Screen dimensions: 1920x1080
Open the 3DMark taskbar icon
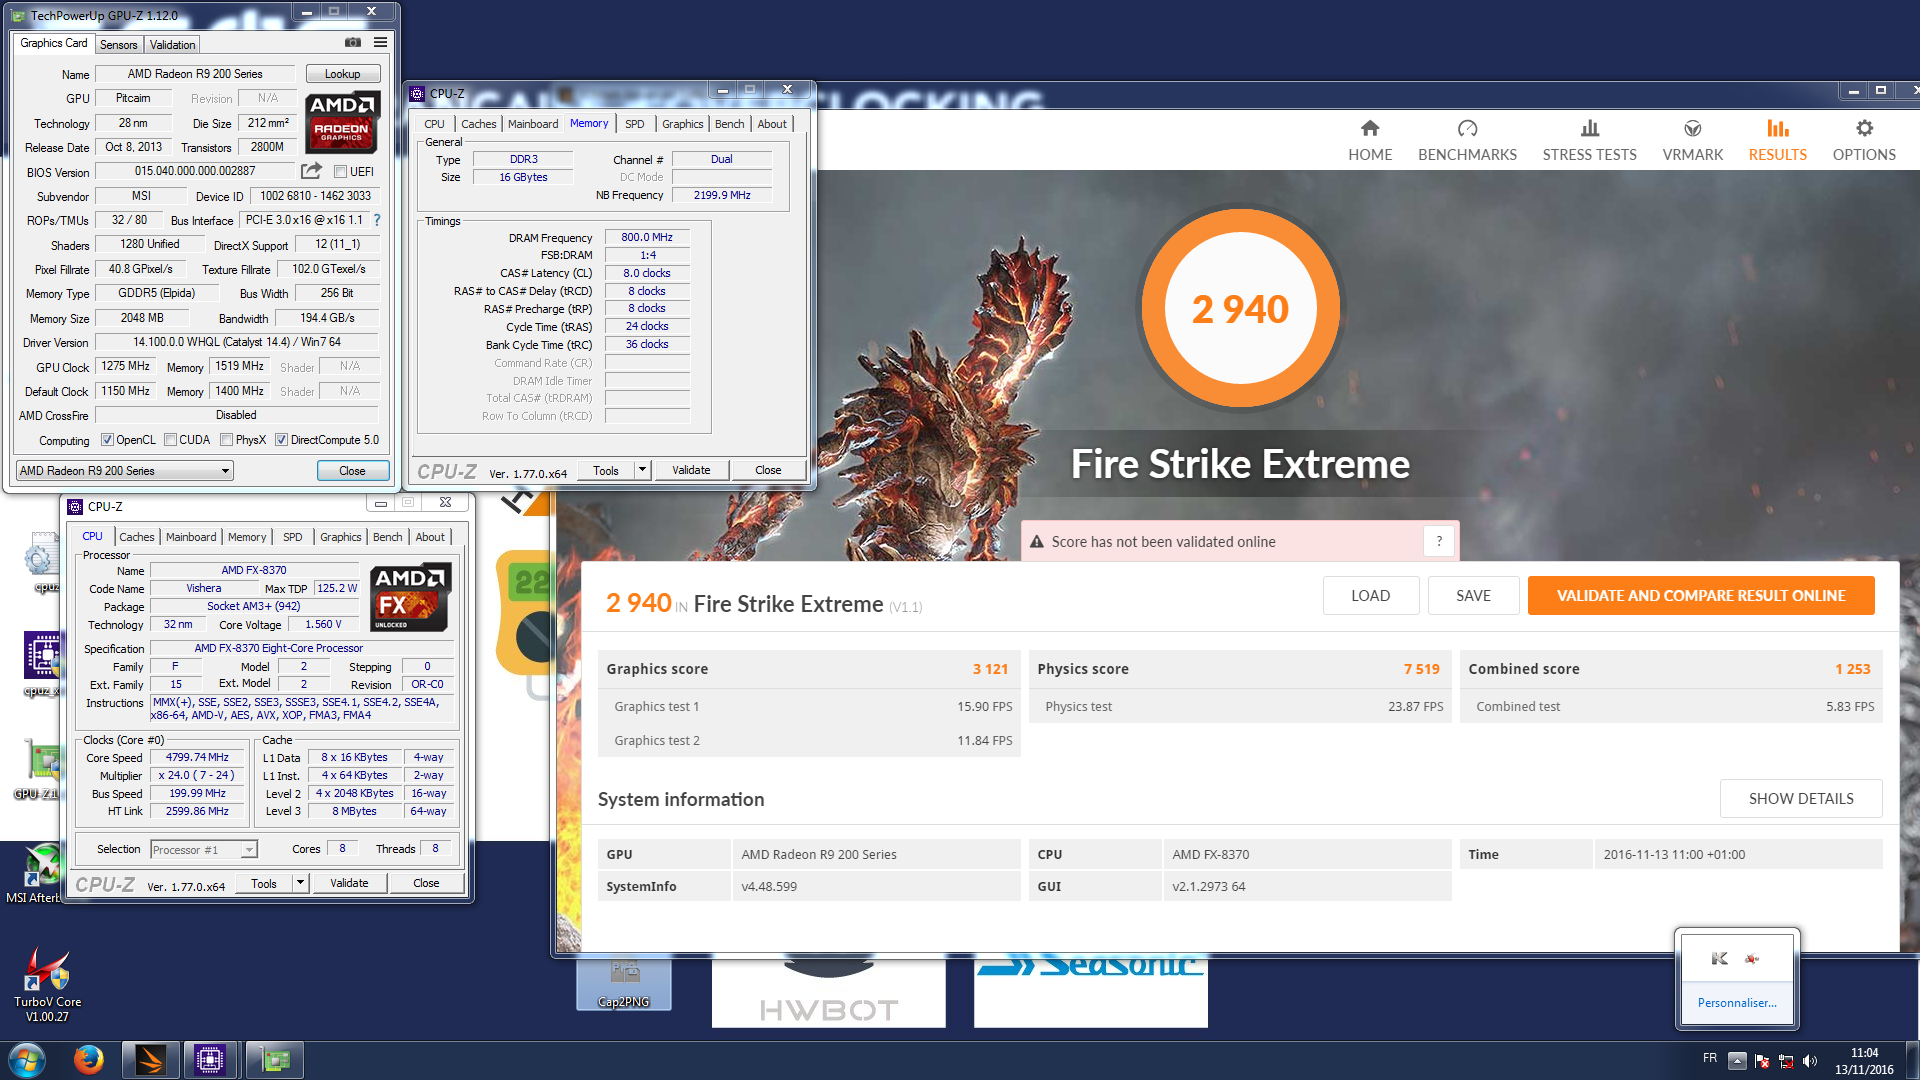coord(150,1060)
